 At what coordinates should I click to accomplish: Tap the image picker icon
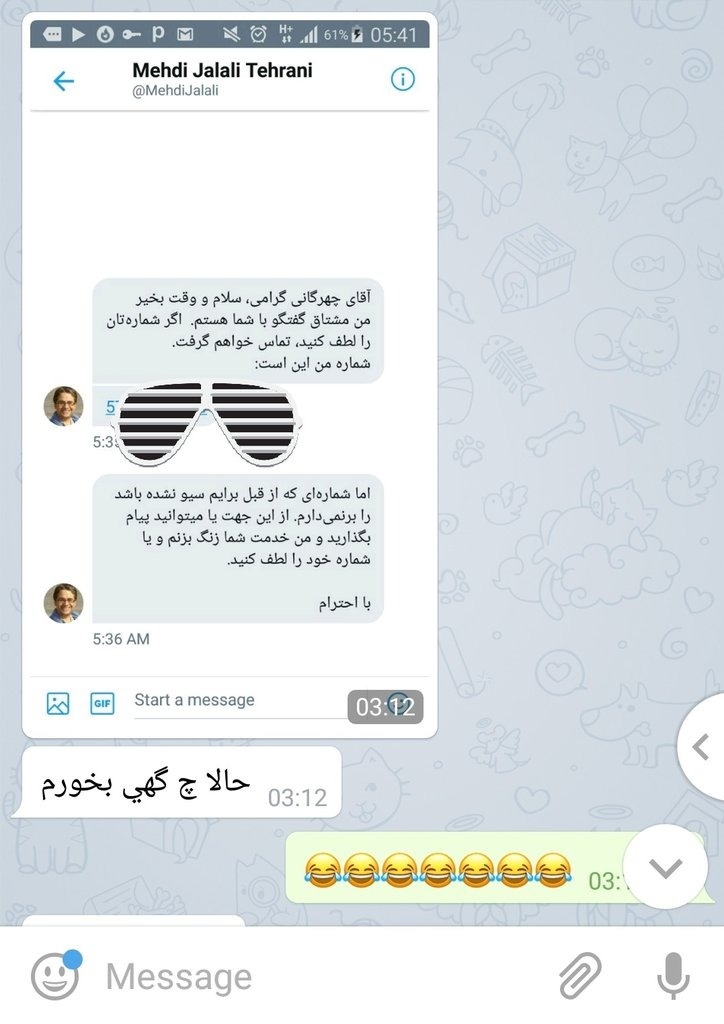pyautogui.click(x=58, y=703)
